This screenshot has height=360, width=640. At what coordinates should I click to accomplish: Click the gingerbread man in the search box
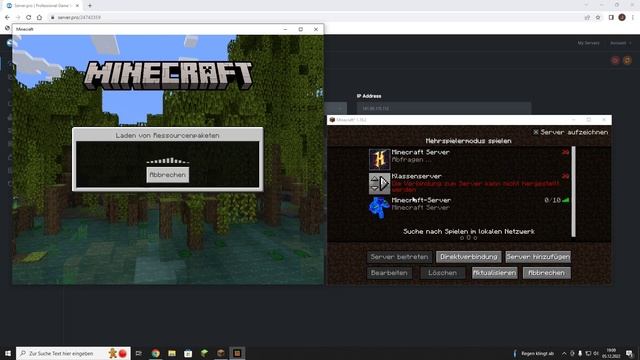point(113,353)
